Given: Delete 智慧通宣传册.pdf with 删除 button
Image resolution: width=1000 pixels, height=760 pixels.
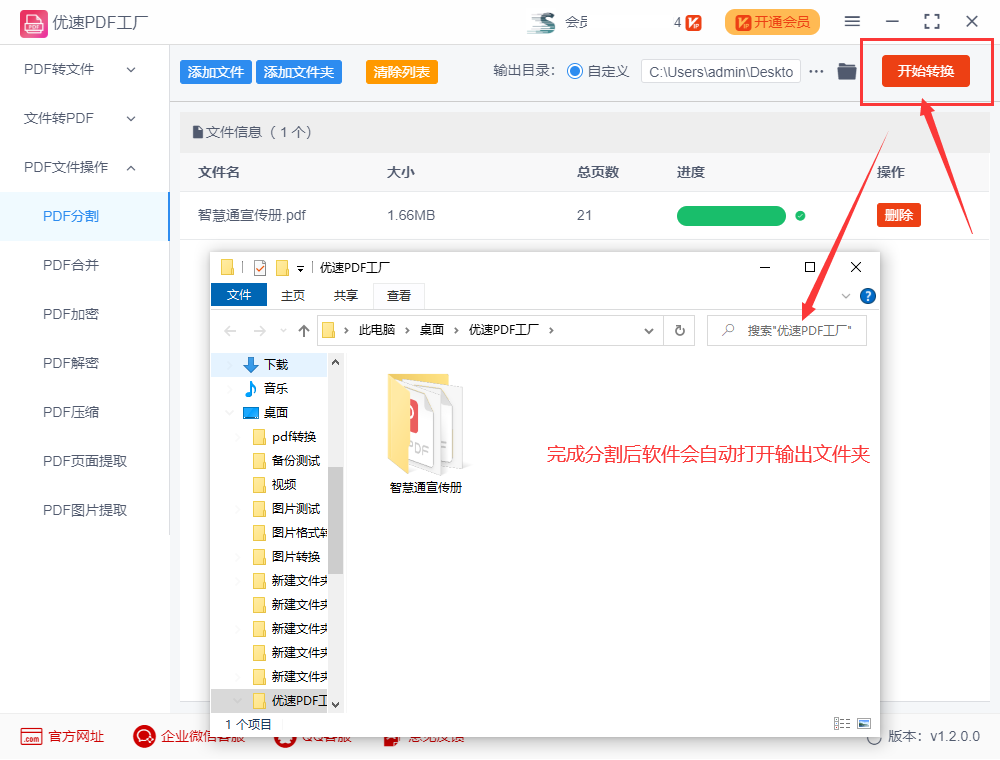Looking at the screenshot, I should (899, 216).
